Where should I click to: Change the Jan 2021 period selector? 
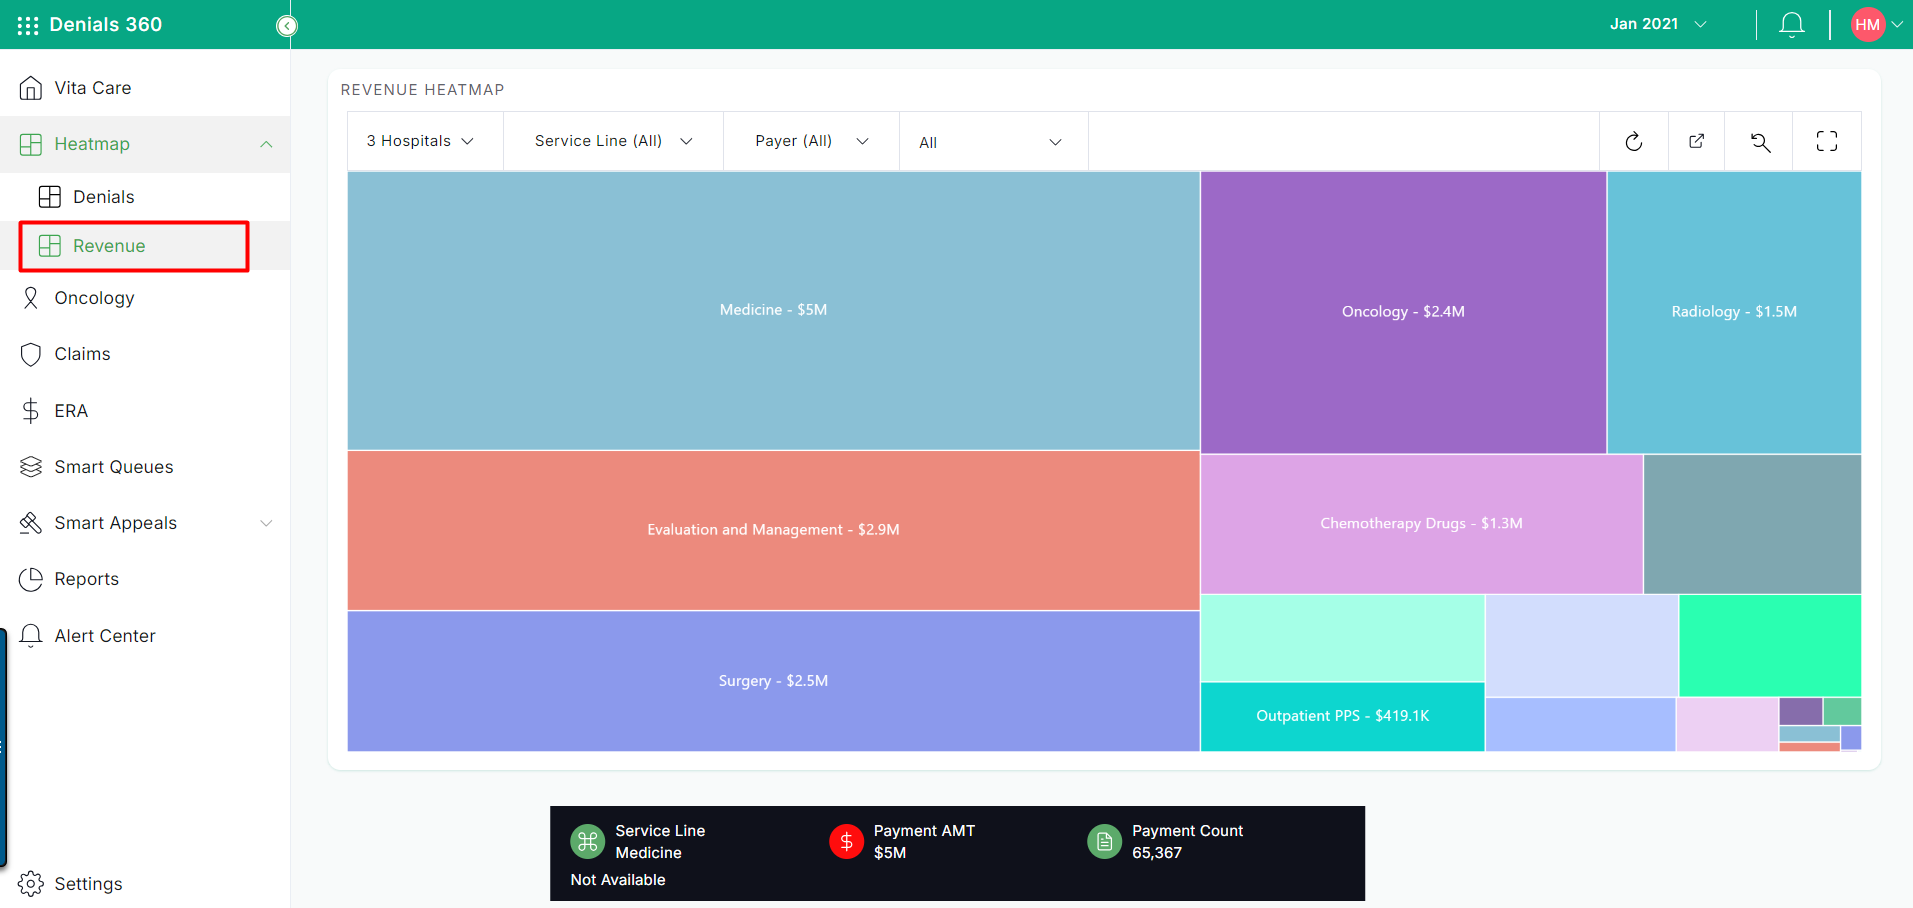pyautogui.click(x=1655, y=23)
